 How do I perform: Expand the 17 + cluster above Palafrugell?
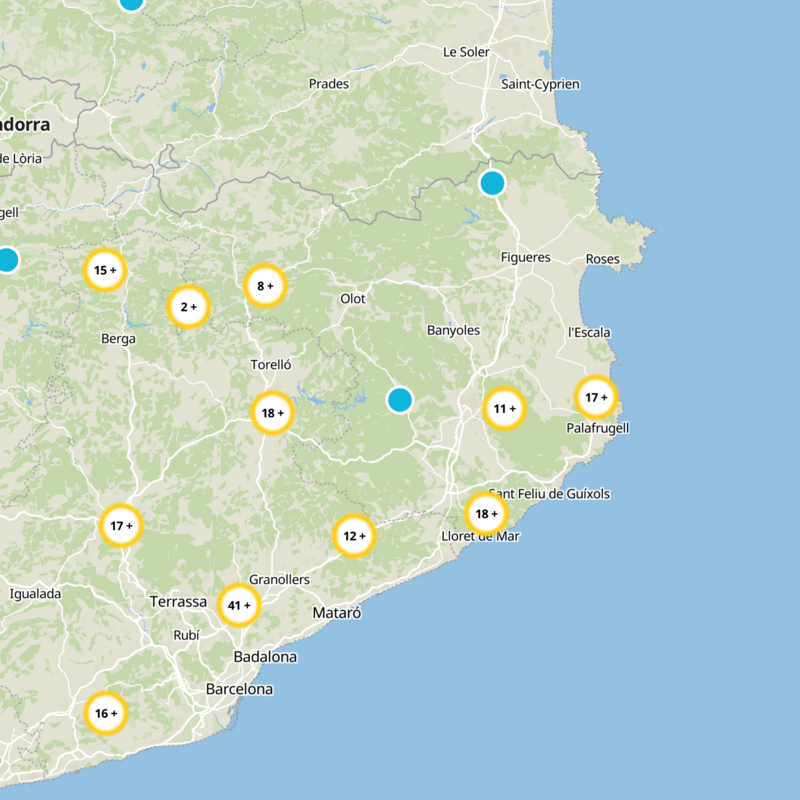[596, 397]
